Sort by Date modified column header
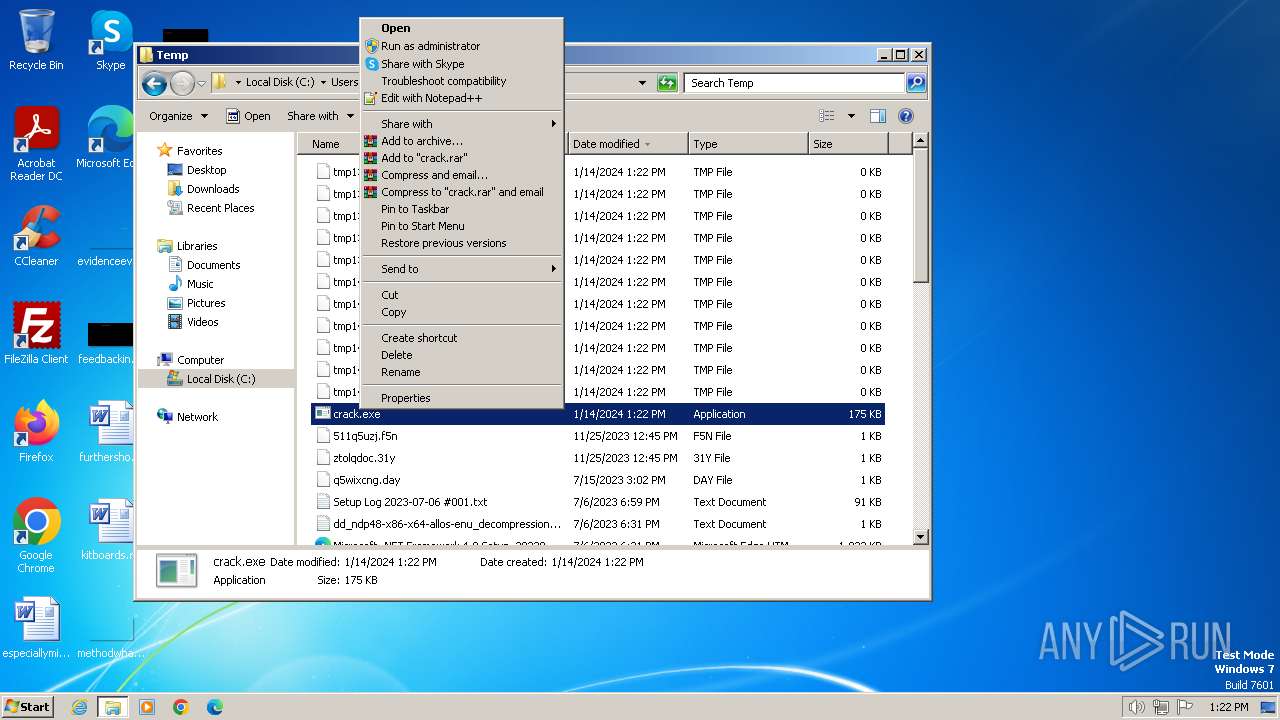Image resolution: width=1280 pixels, height=720 pixels. (627, 144)
